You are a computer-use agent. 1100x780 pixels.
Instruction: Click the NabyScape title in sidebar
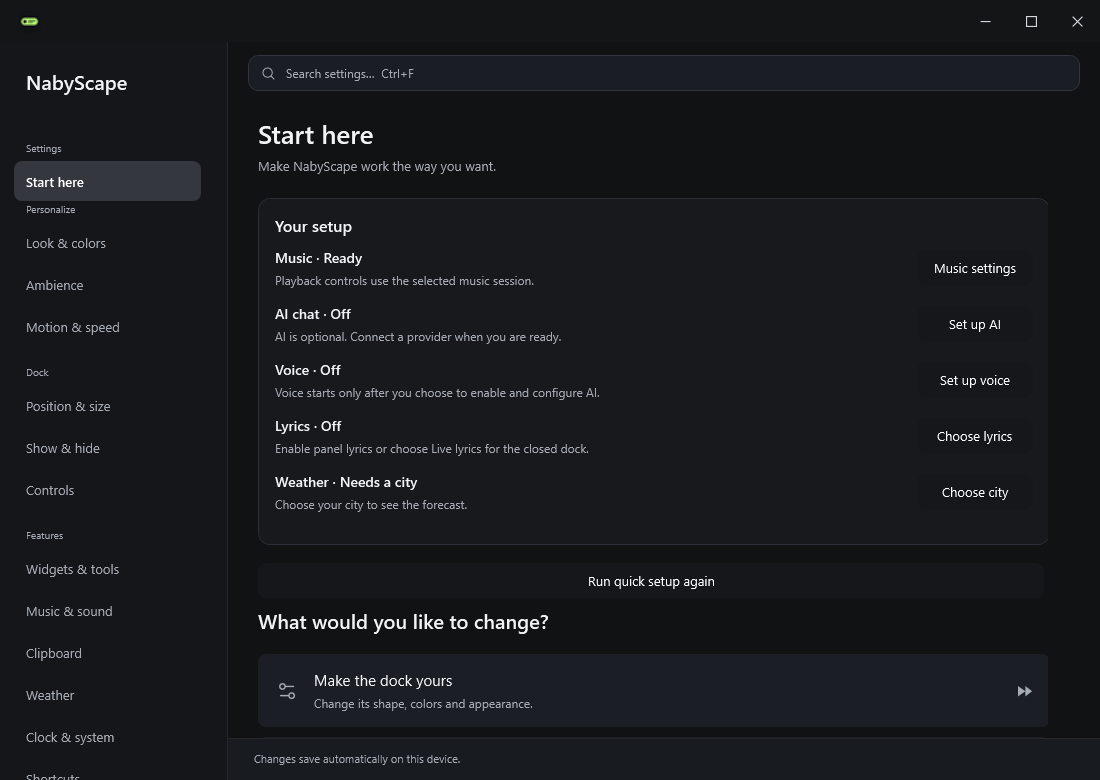point(76,83)
